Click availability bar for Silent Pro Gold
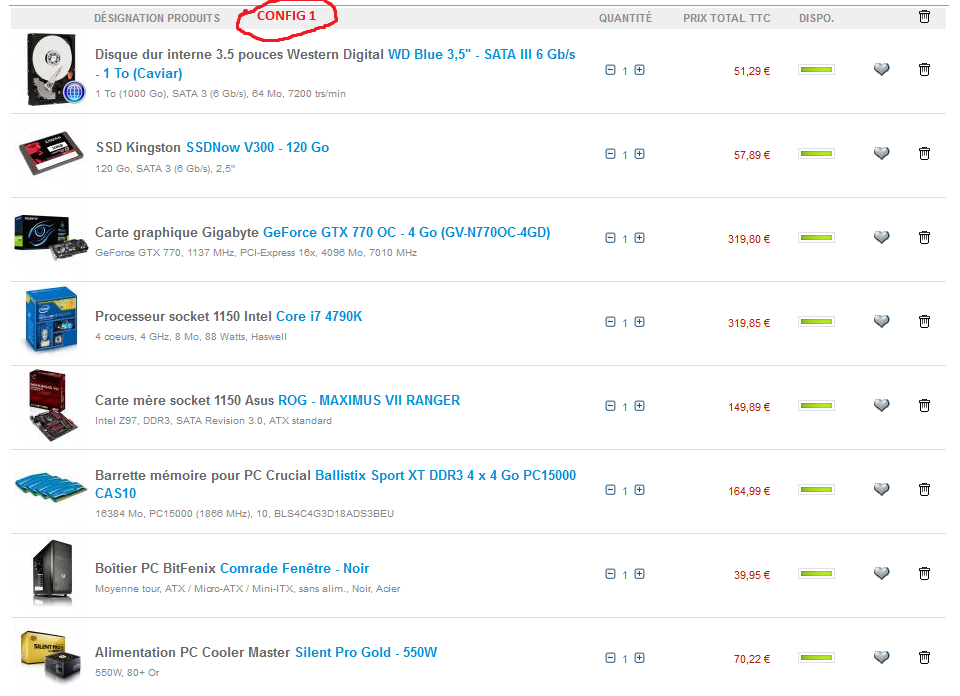 click(816, 657)
